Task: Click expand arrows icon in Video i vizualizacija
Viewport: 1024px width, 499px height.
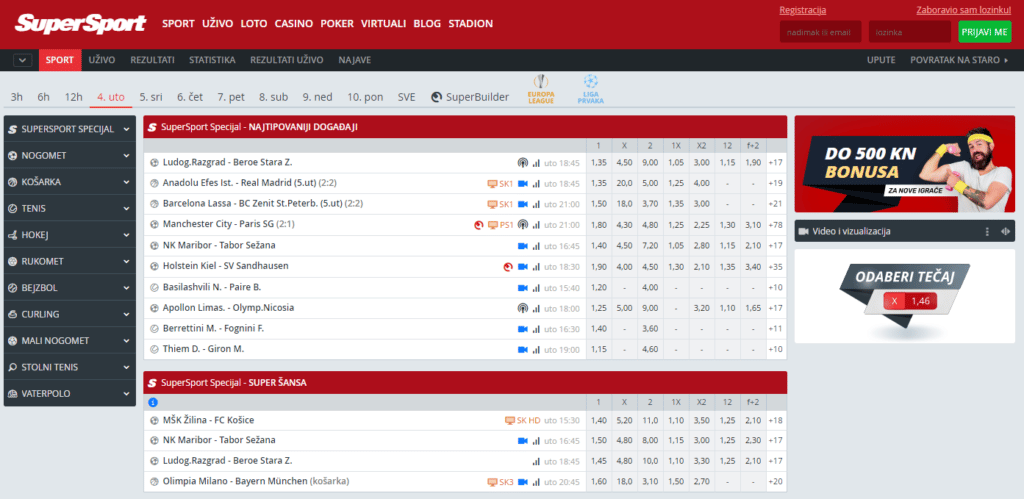Action: pyautogui.click(x=1005, y=231)
